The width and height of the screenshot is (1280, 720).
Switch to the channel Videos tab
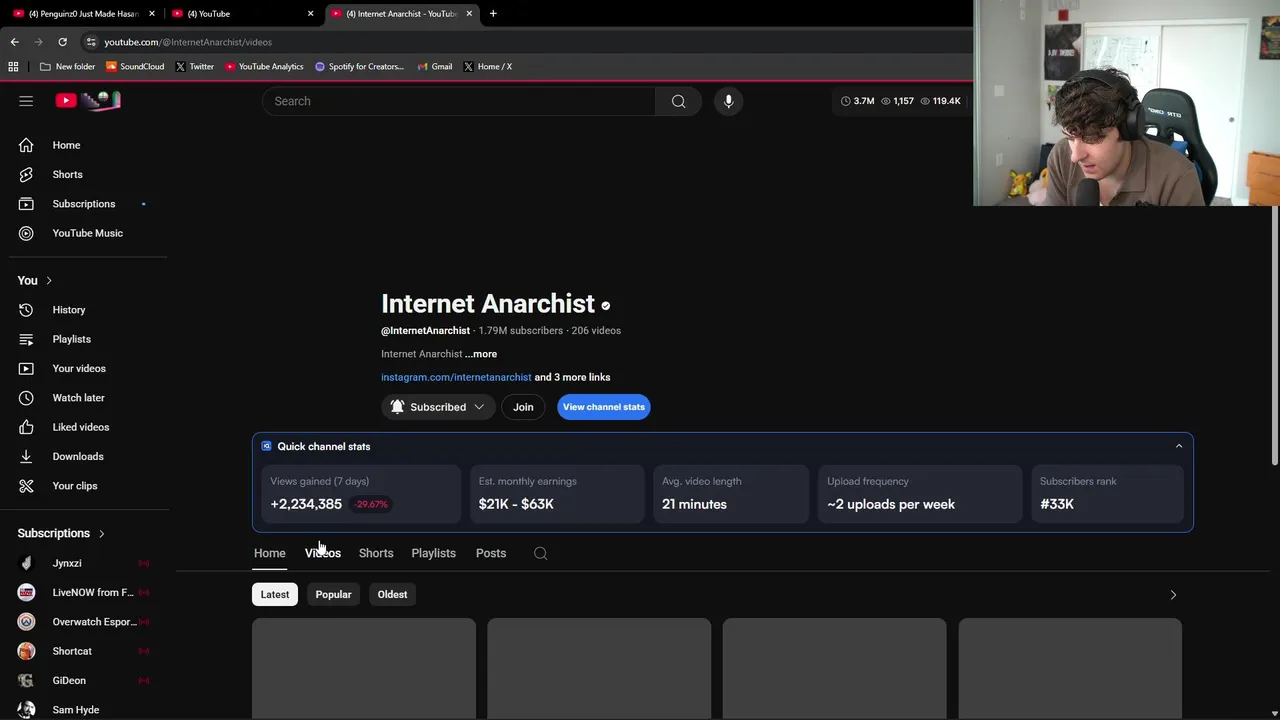[323, 553]
